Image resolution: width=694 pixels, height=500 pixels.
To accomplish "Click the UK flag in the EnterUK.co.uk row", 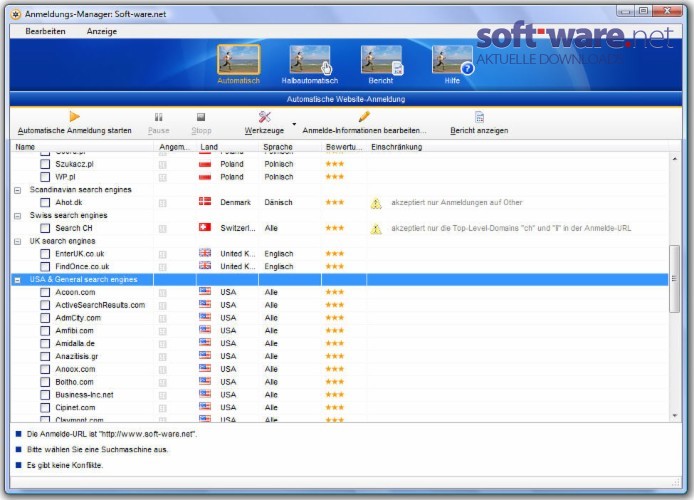I will [x=205, y=253].
